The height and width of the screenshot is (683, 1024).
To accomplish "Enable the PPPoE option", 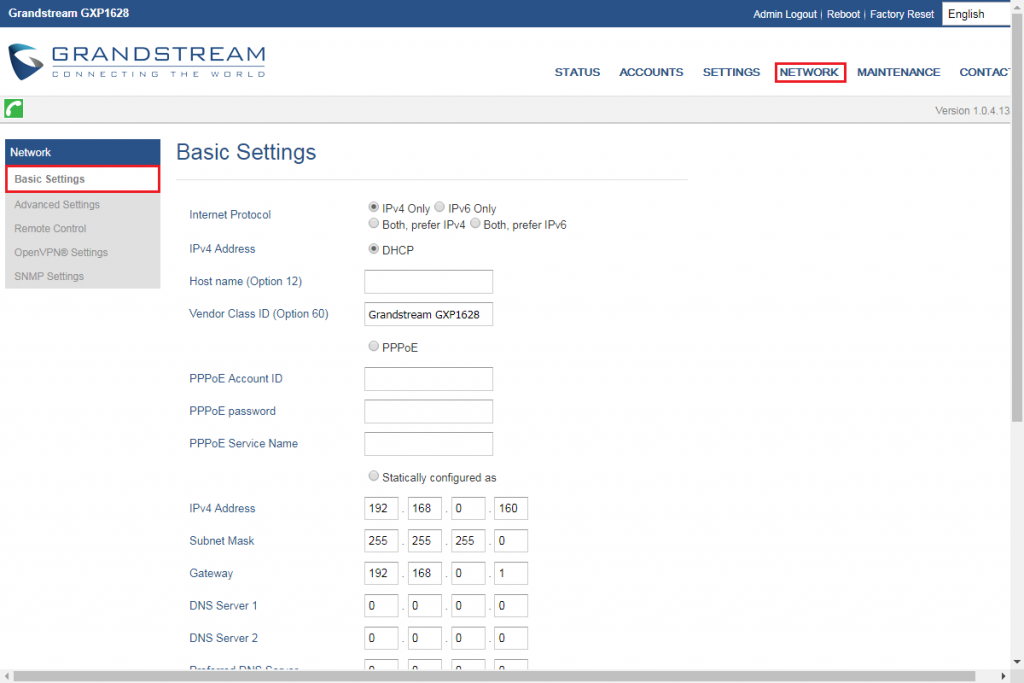I will pyautogui.click(x=374, y=346).
